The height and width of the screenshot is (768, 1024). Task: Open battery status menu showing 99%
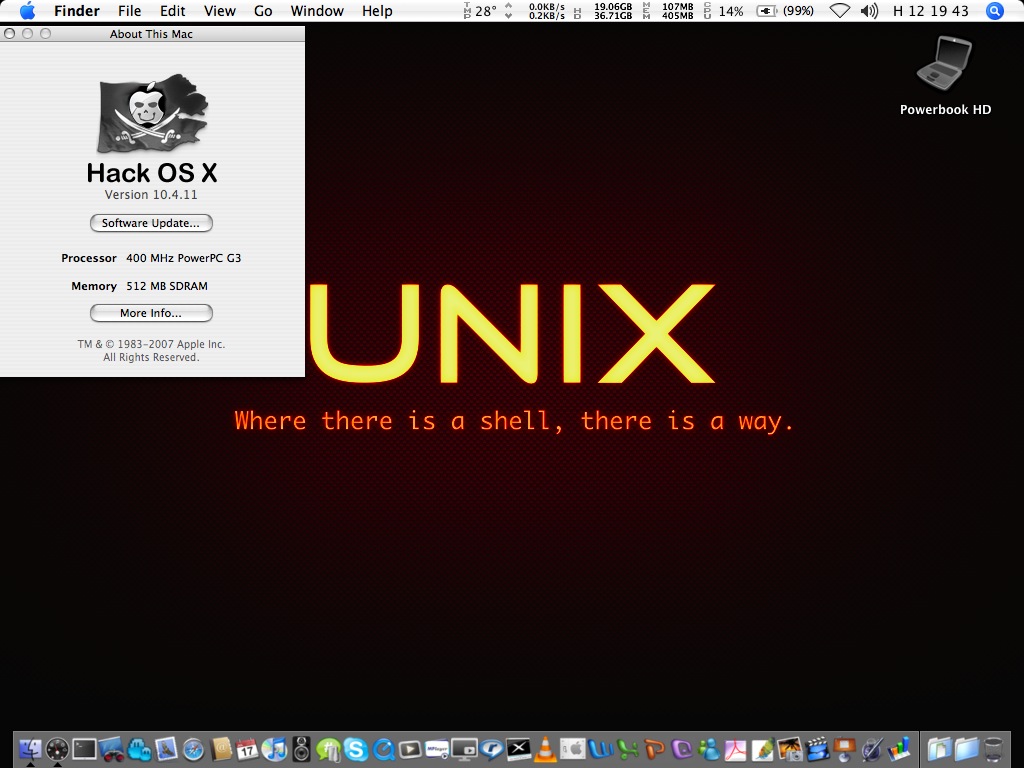(785, 11)
